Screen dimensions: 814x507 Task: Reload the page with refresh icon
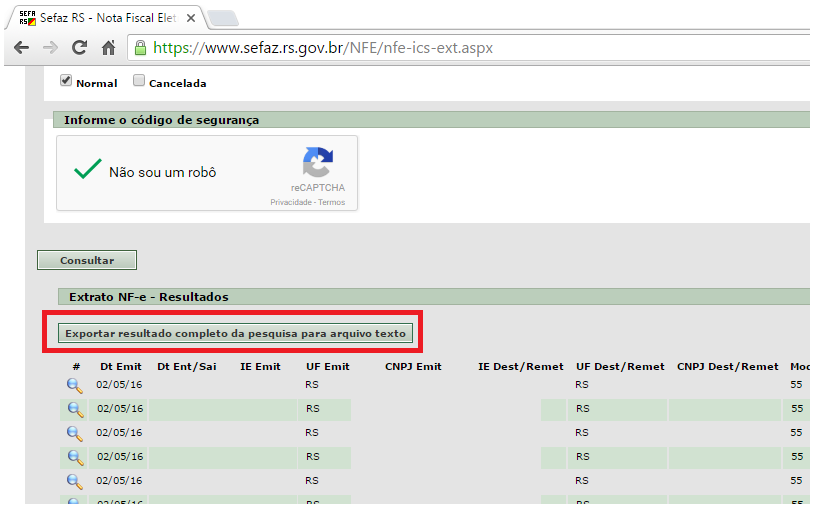coord(79,48)
